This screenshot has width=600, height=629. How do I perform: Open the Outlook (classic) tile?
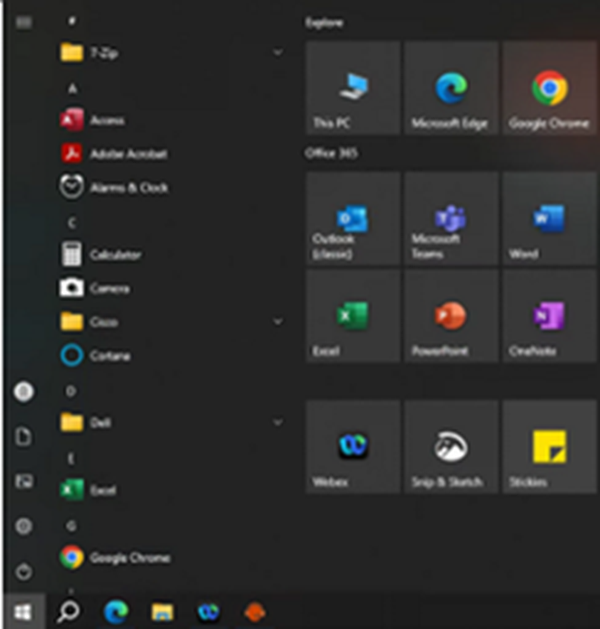[x=353, y=219]
